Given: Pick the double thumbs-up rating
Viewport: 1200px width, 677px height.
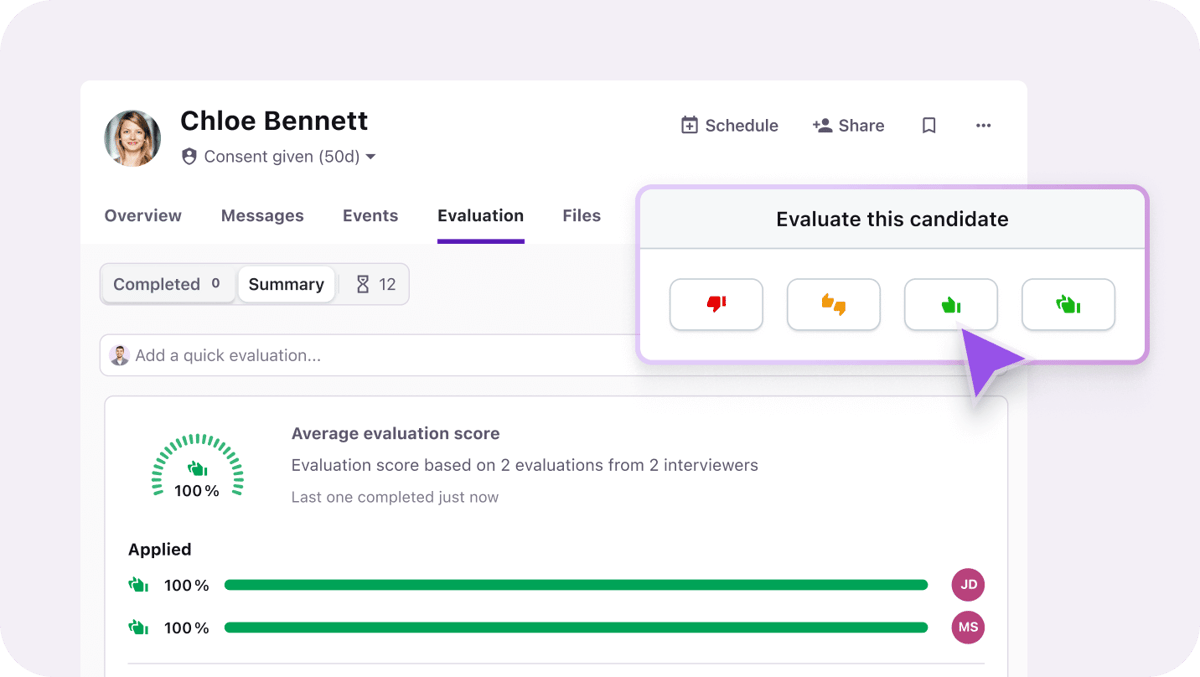Looking at the screenshot, I should coord(1068,304).
